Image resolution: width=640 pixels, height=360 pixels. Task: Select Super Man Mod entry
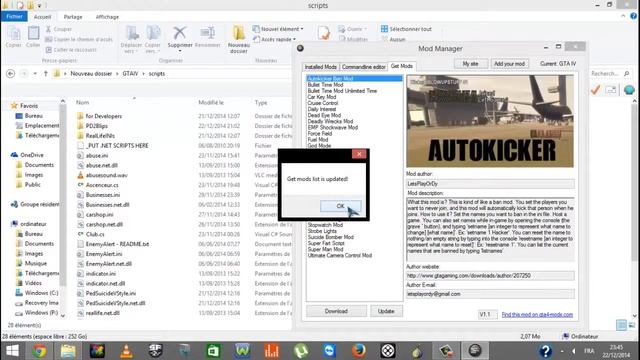pyautogui.click(x=325, y=249)
